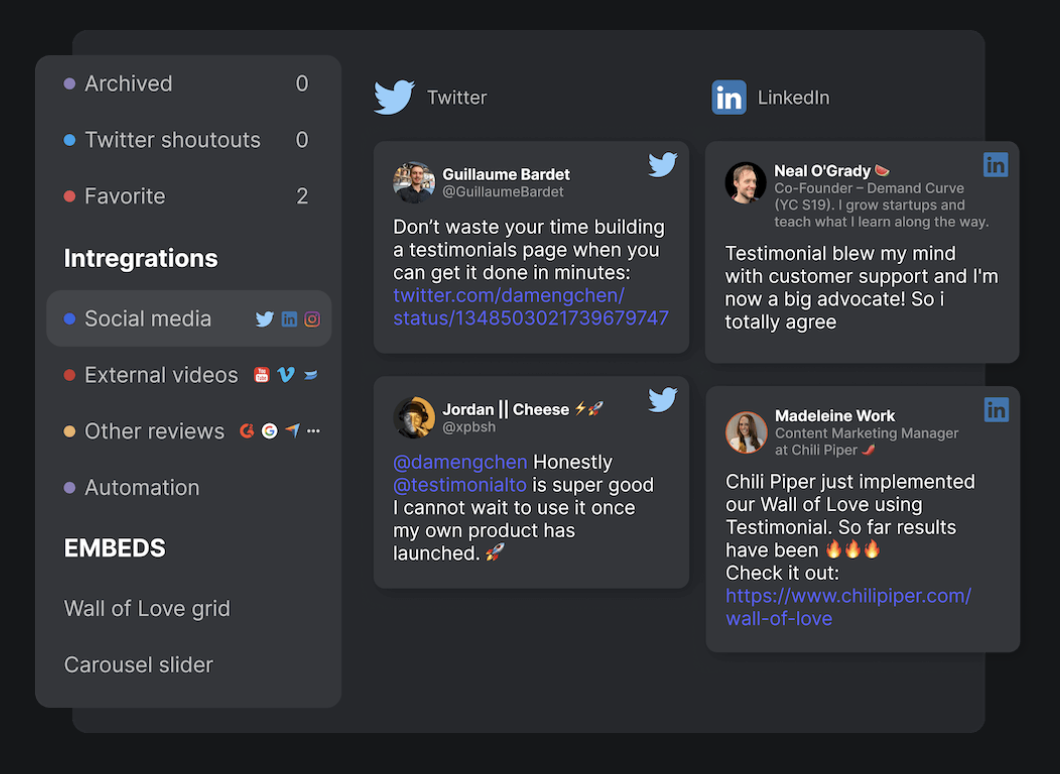
Task: Click the YouTube icon beside External videos
Action: click(x=262, y=374)
